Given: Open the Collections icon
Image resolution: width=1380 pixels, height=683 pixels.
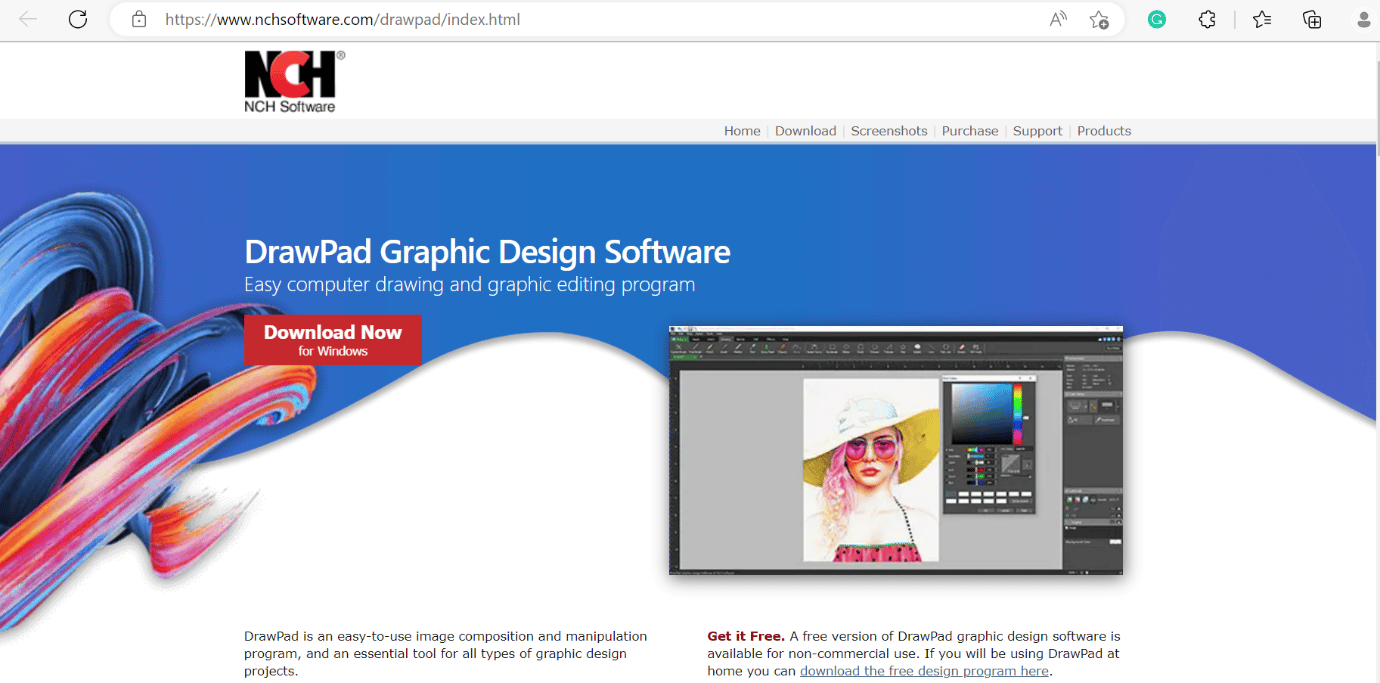Looking at the screenshot, I should [1312, 19].
